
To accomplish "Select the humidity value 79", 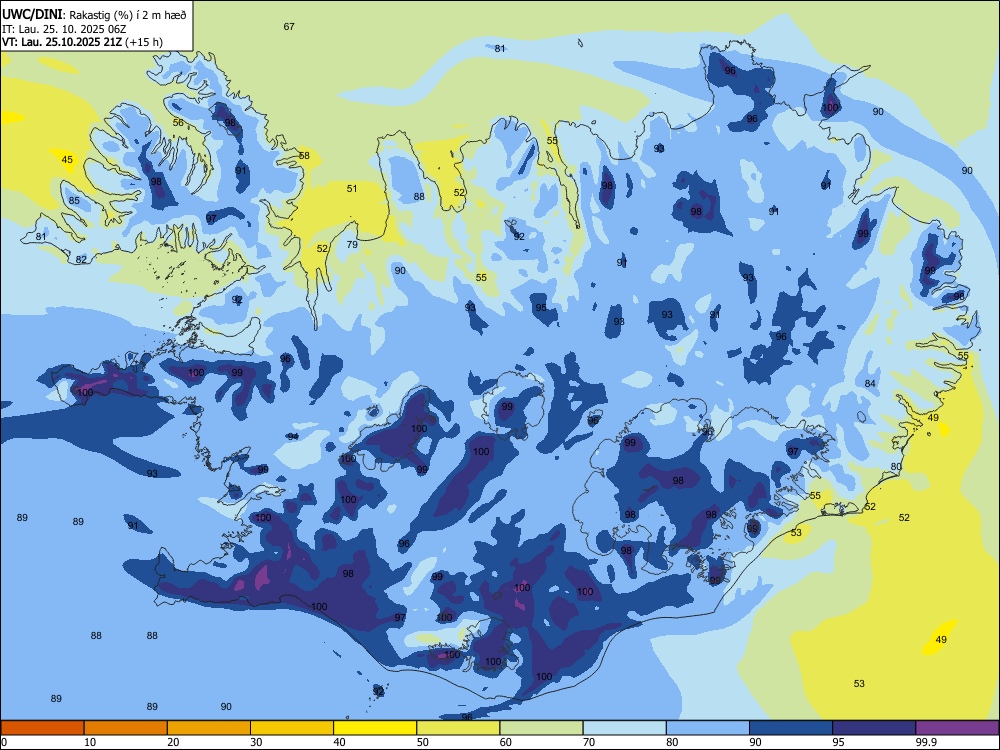I will click(x=352, y=244).
